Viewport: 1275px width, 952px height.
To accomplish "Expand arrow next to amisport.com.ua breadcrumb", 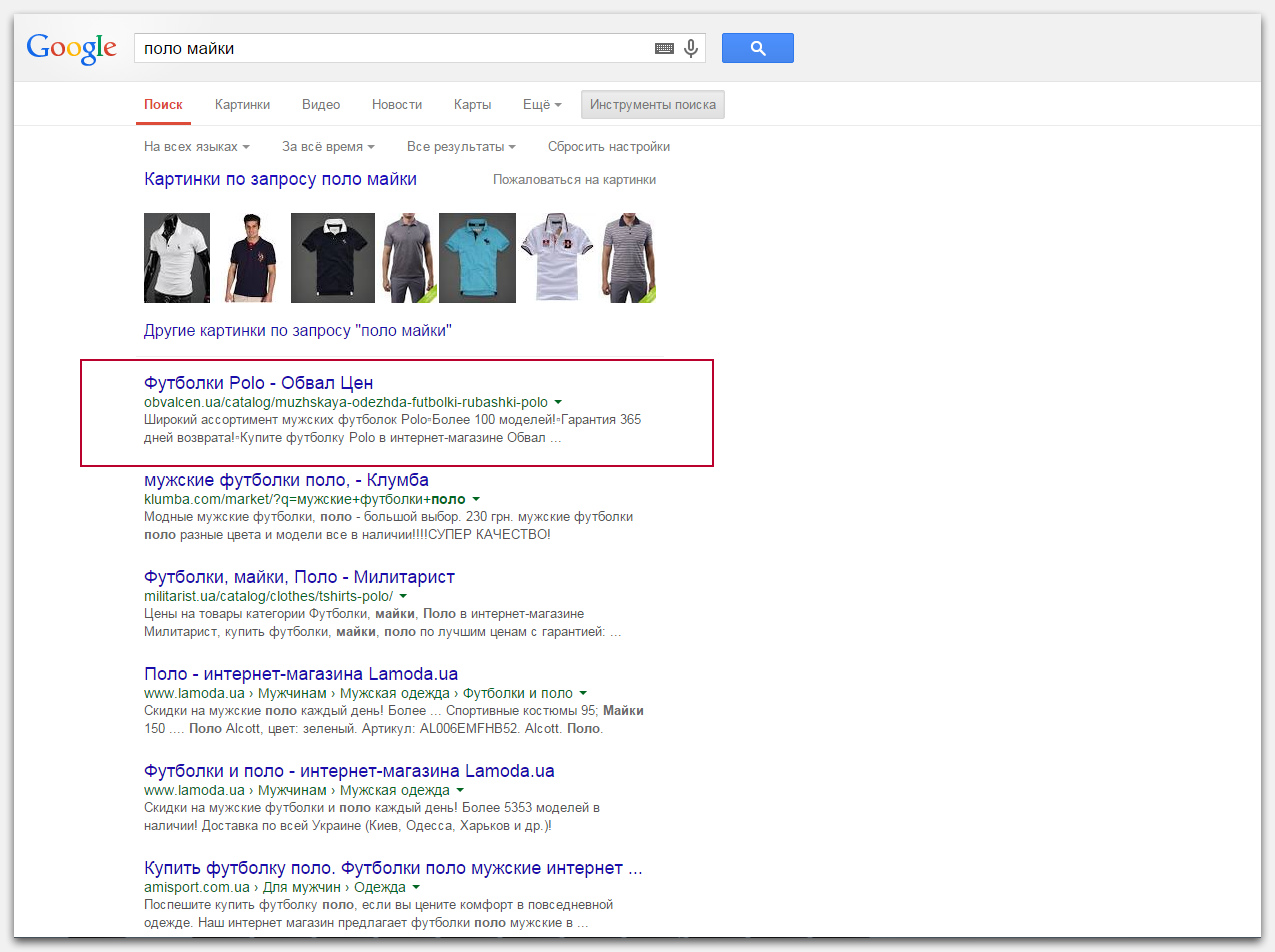I will click(416, 887).
